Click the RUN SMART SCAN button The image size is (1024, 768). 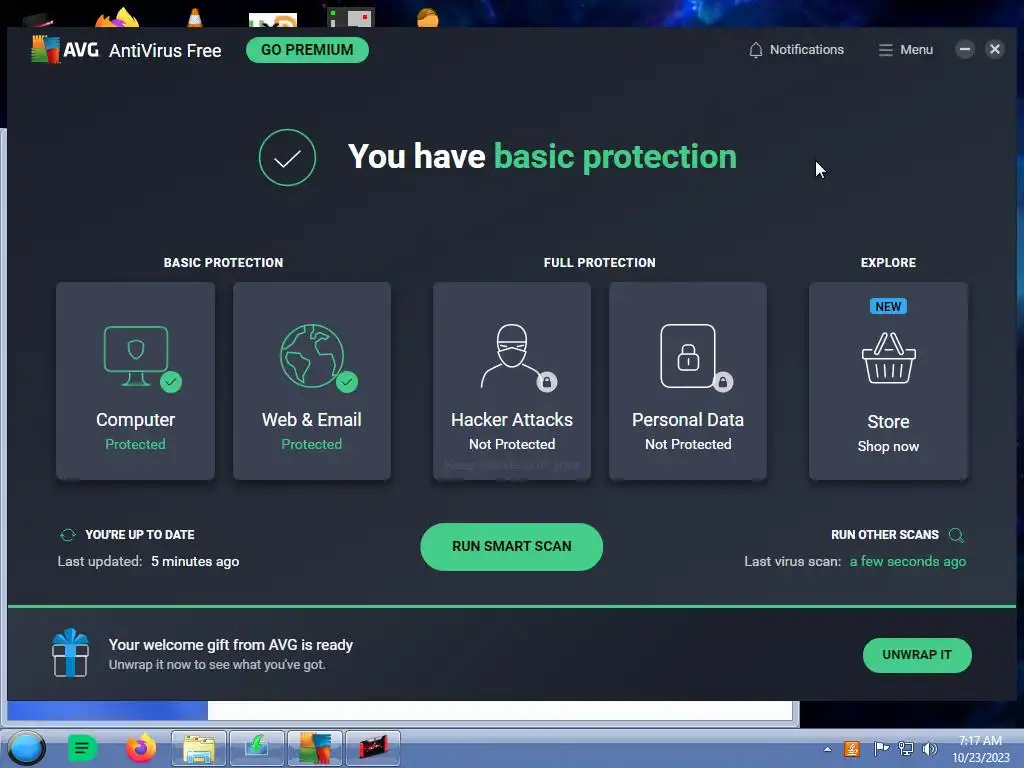511,547
